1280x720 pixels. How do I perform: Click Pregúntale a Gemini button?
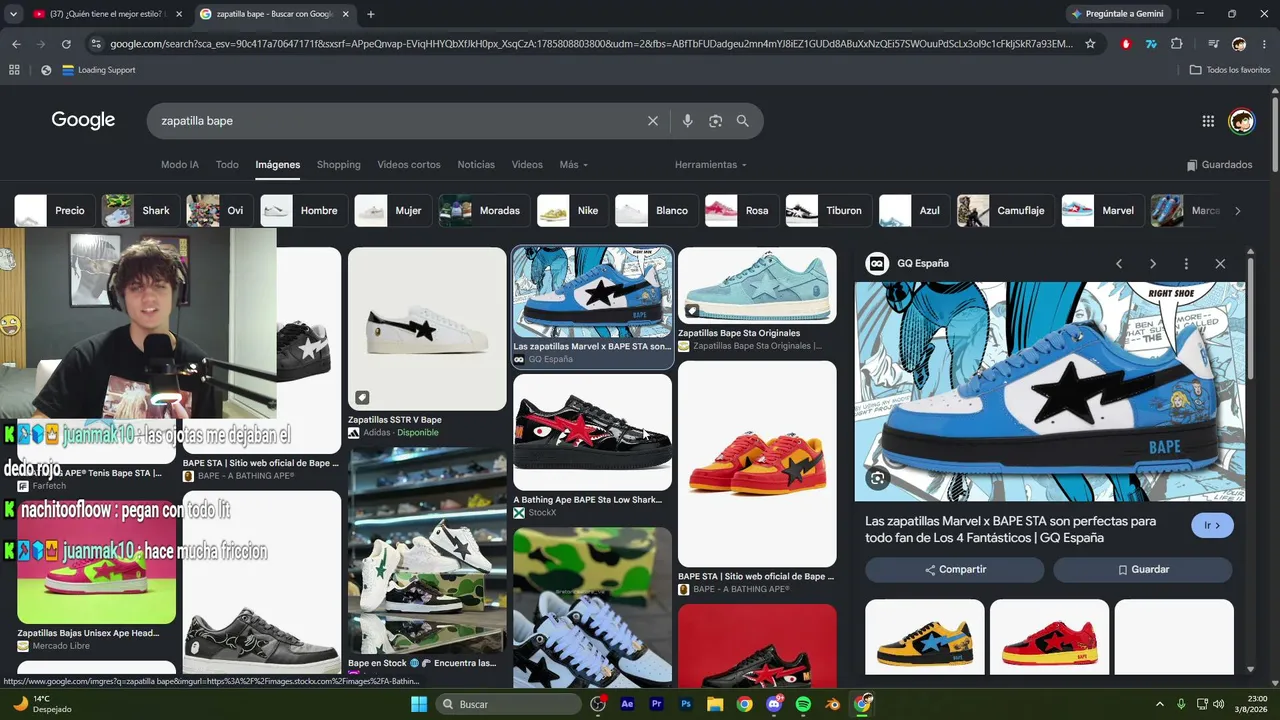click(1117, 14)
